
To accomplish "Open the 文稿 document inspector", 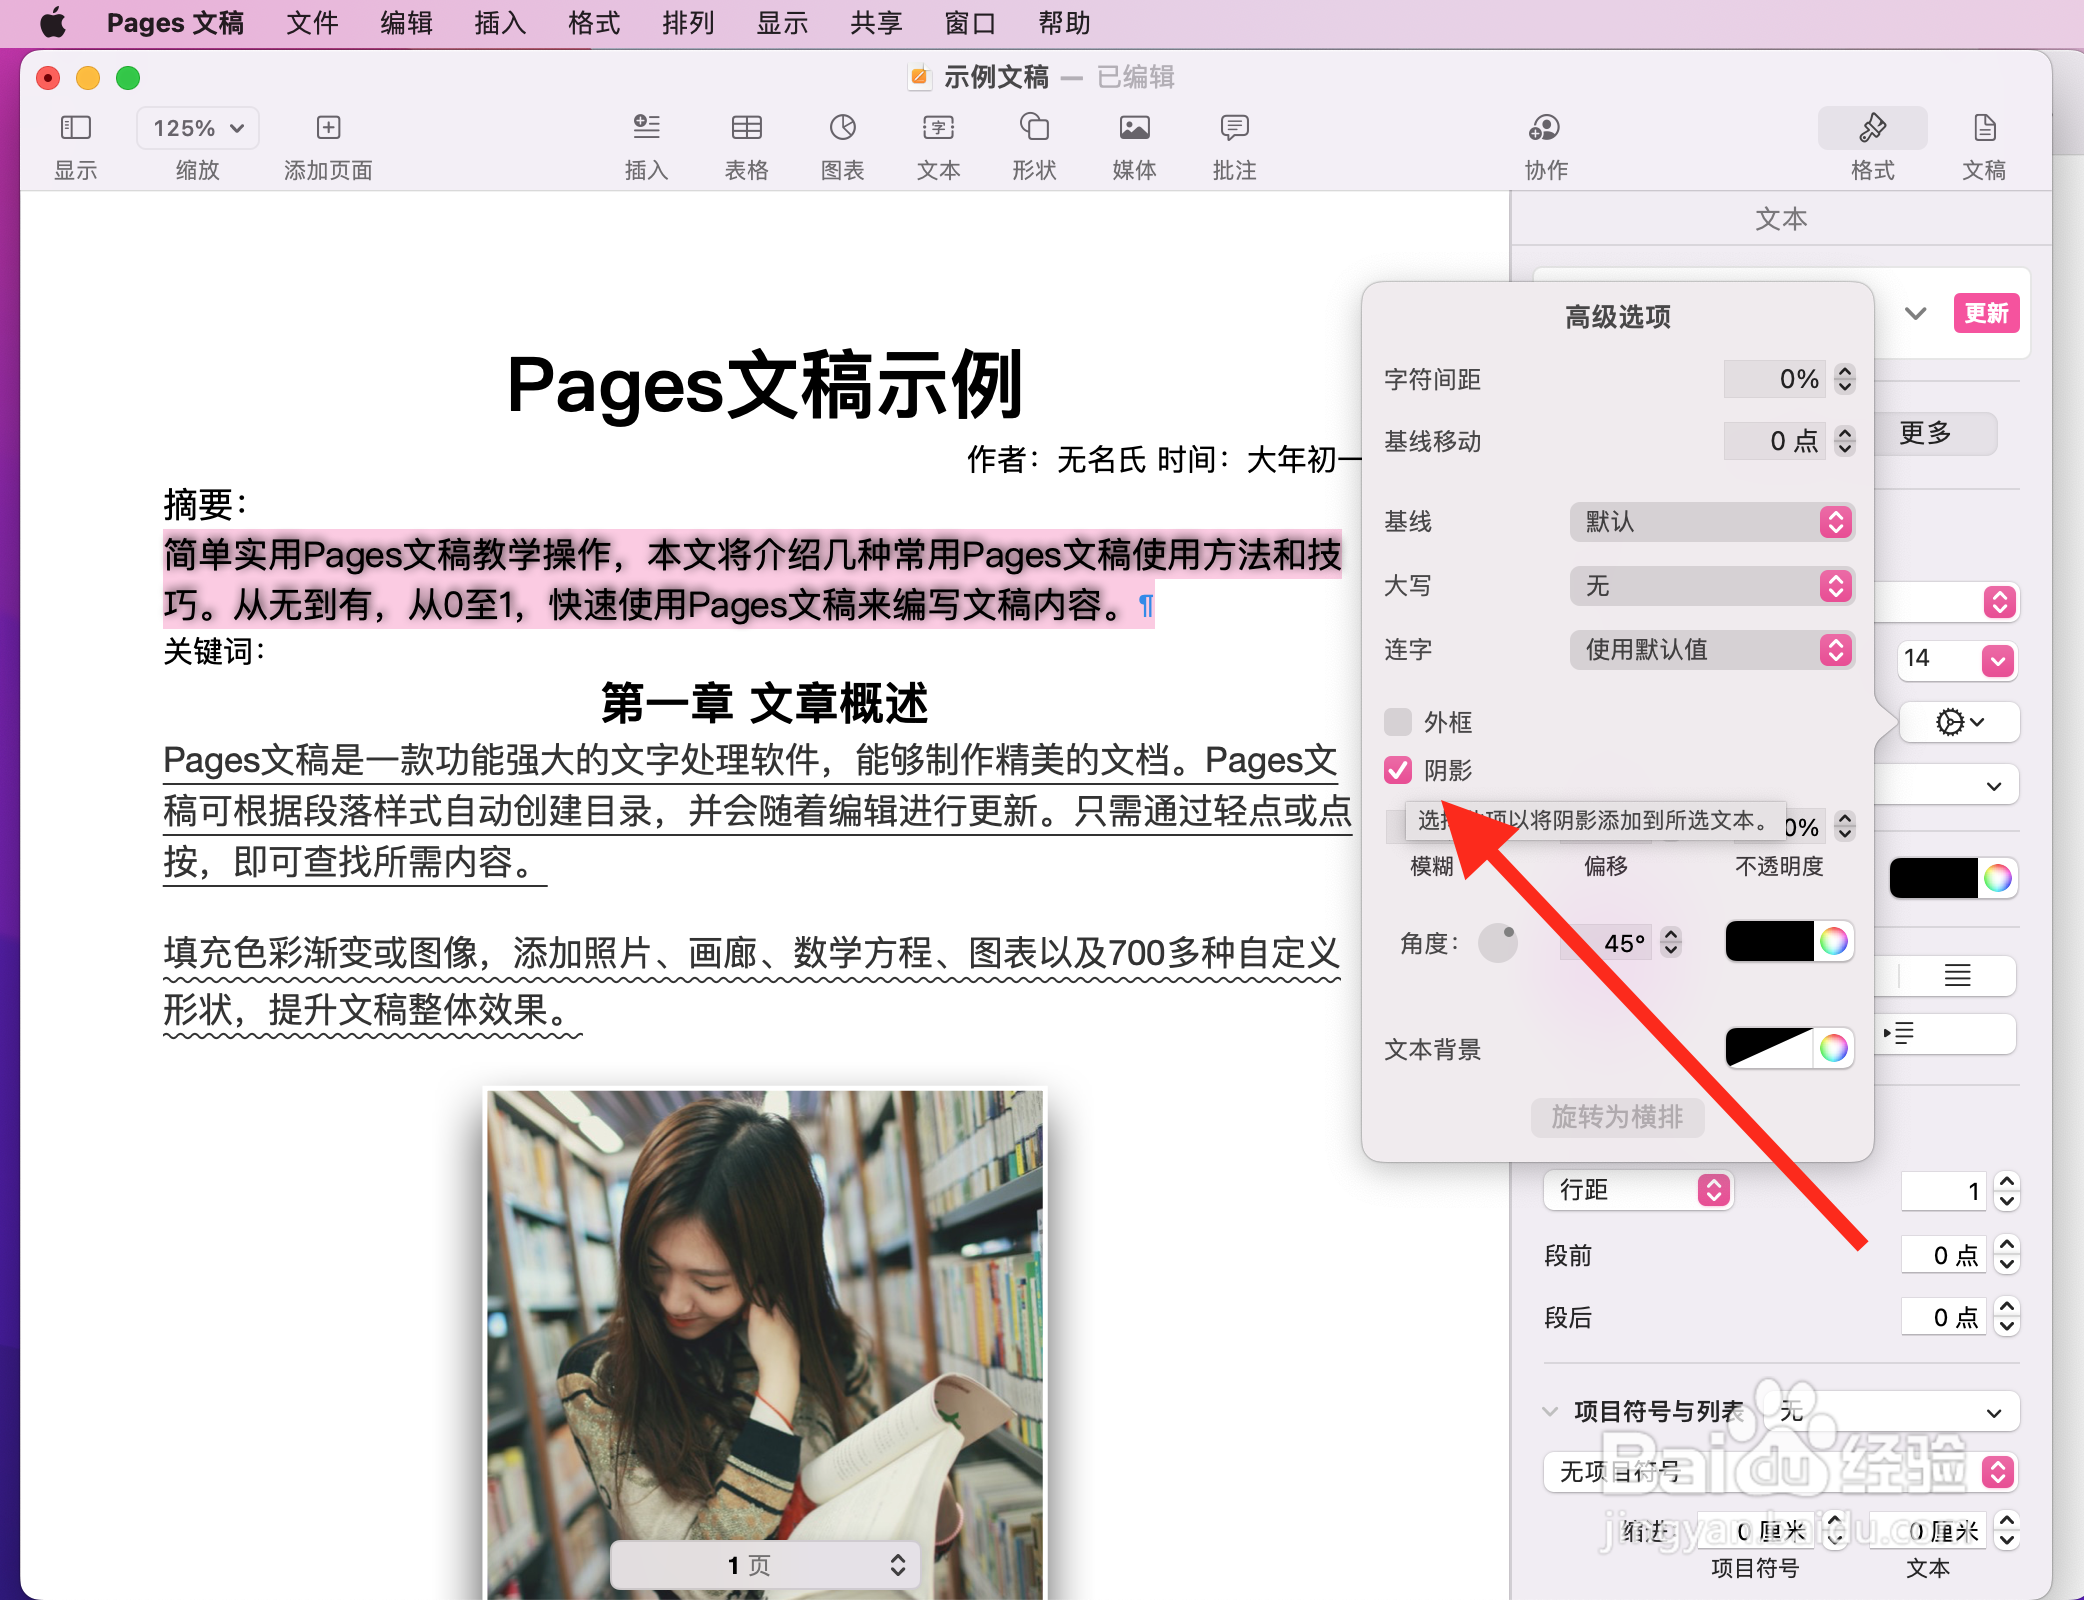I will (1984, 128).
